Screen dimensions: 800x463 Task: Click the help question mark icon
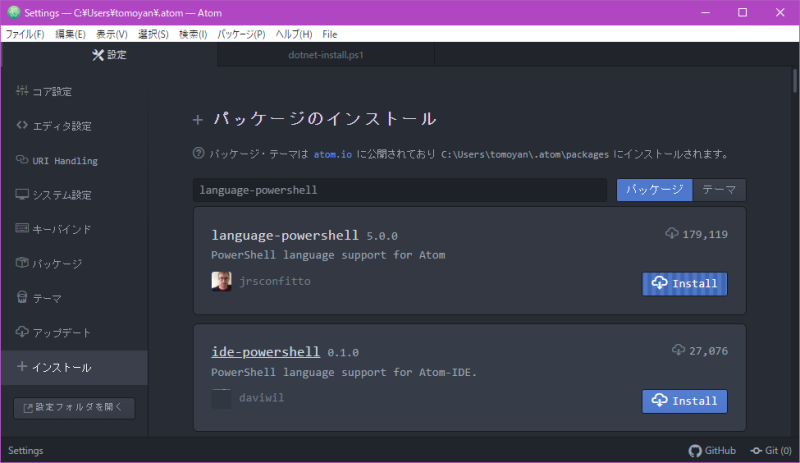coord(198,153)
